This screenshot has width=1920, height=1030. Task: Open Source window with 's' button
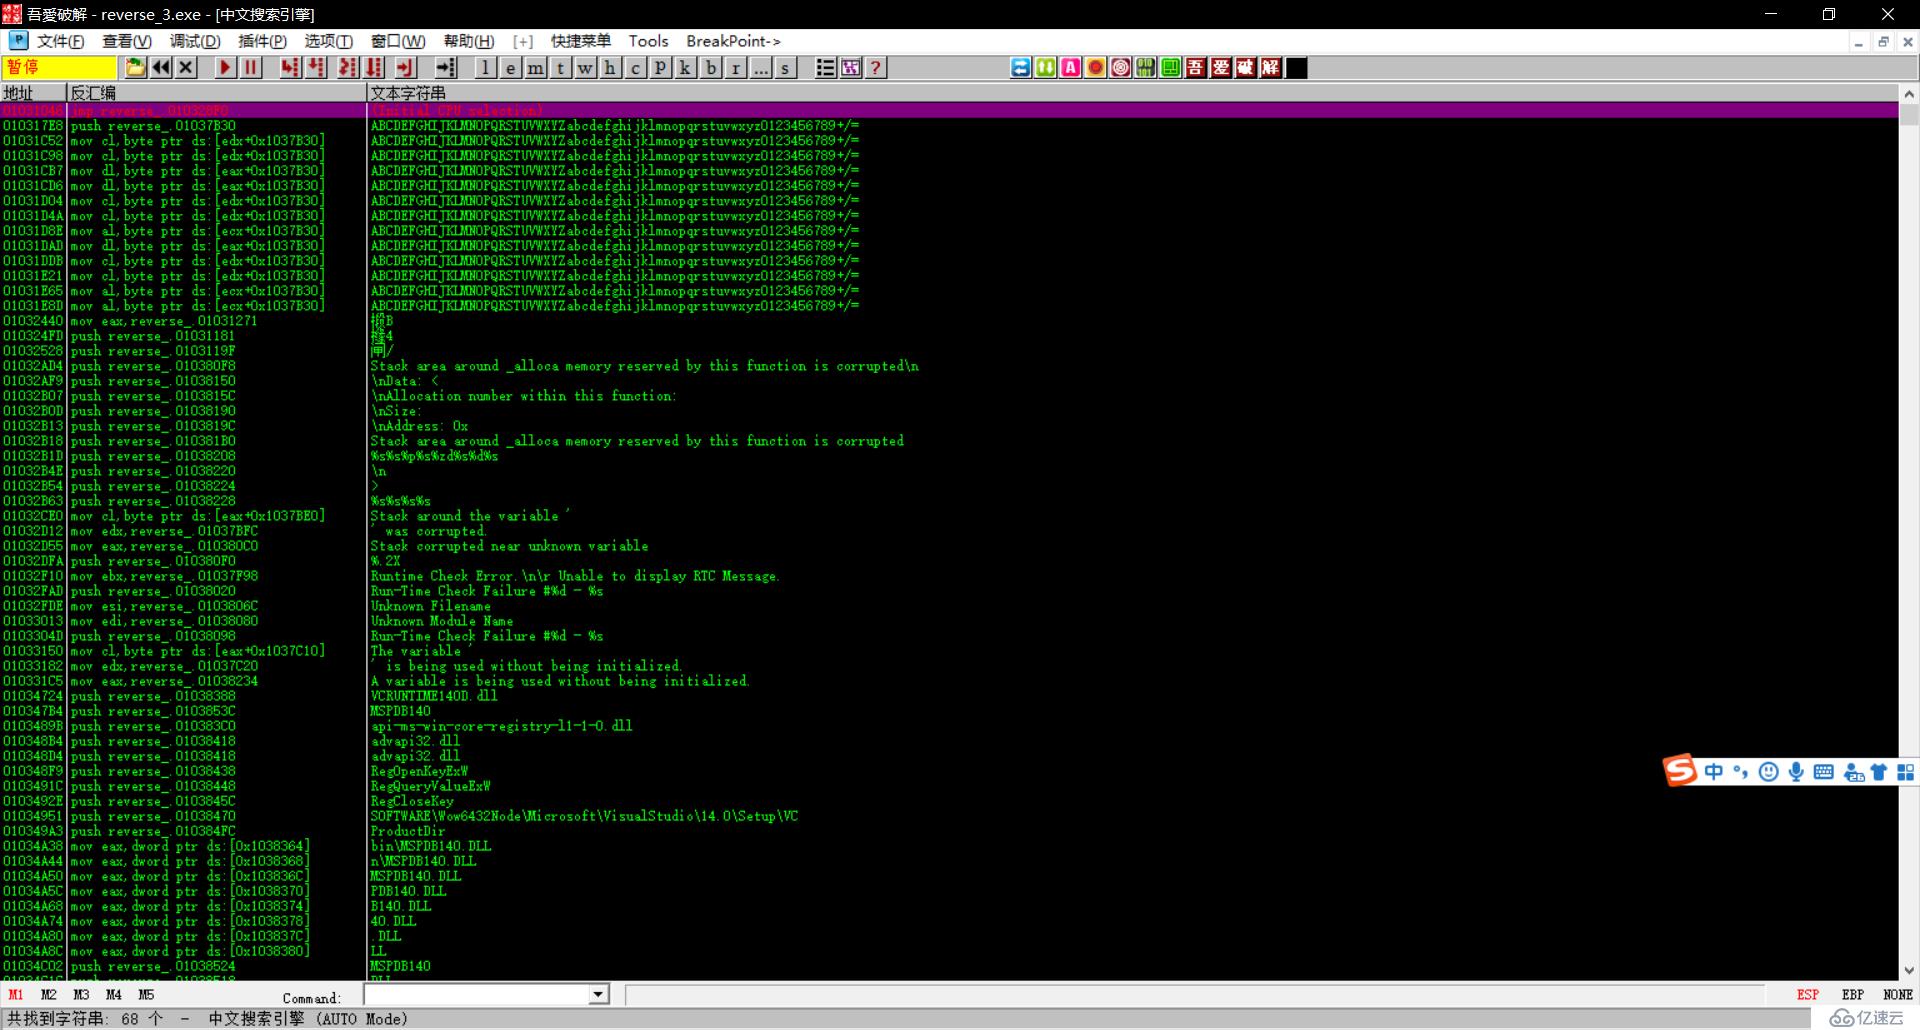click(786, 67)
